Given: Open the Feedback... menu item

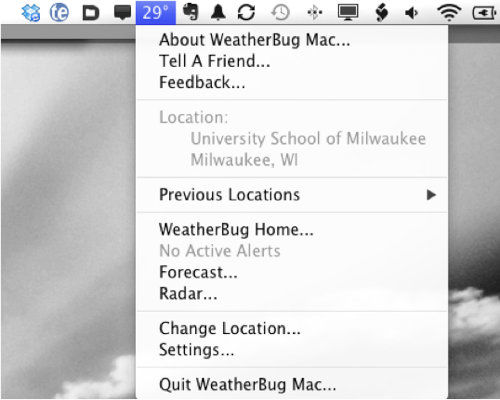Looking at the screenshot, I should (x=292, y=82).
